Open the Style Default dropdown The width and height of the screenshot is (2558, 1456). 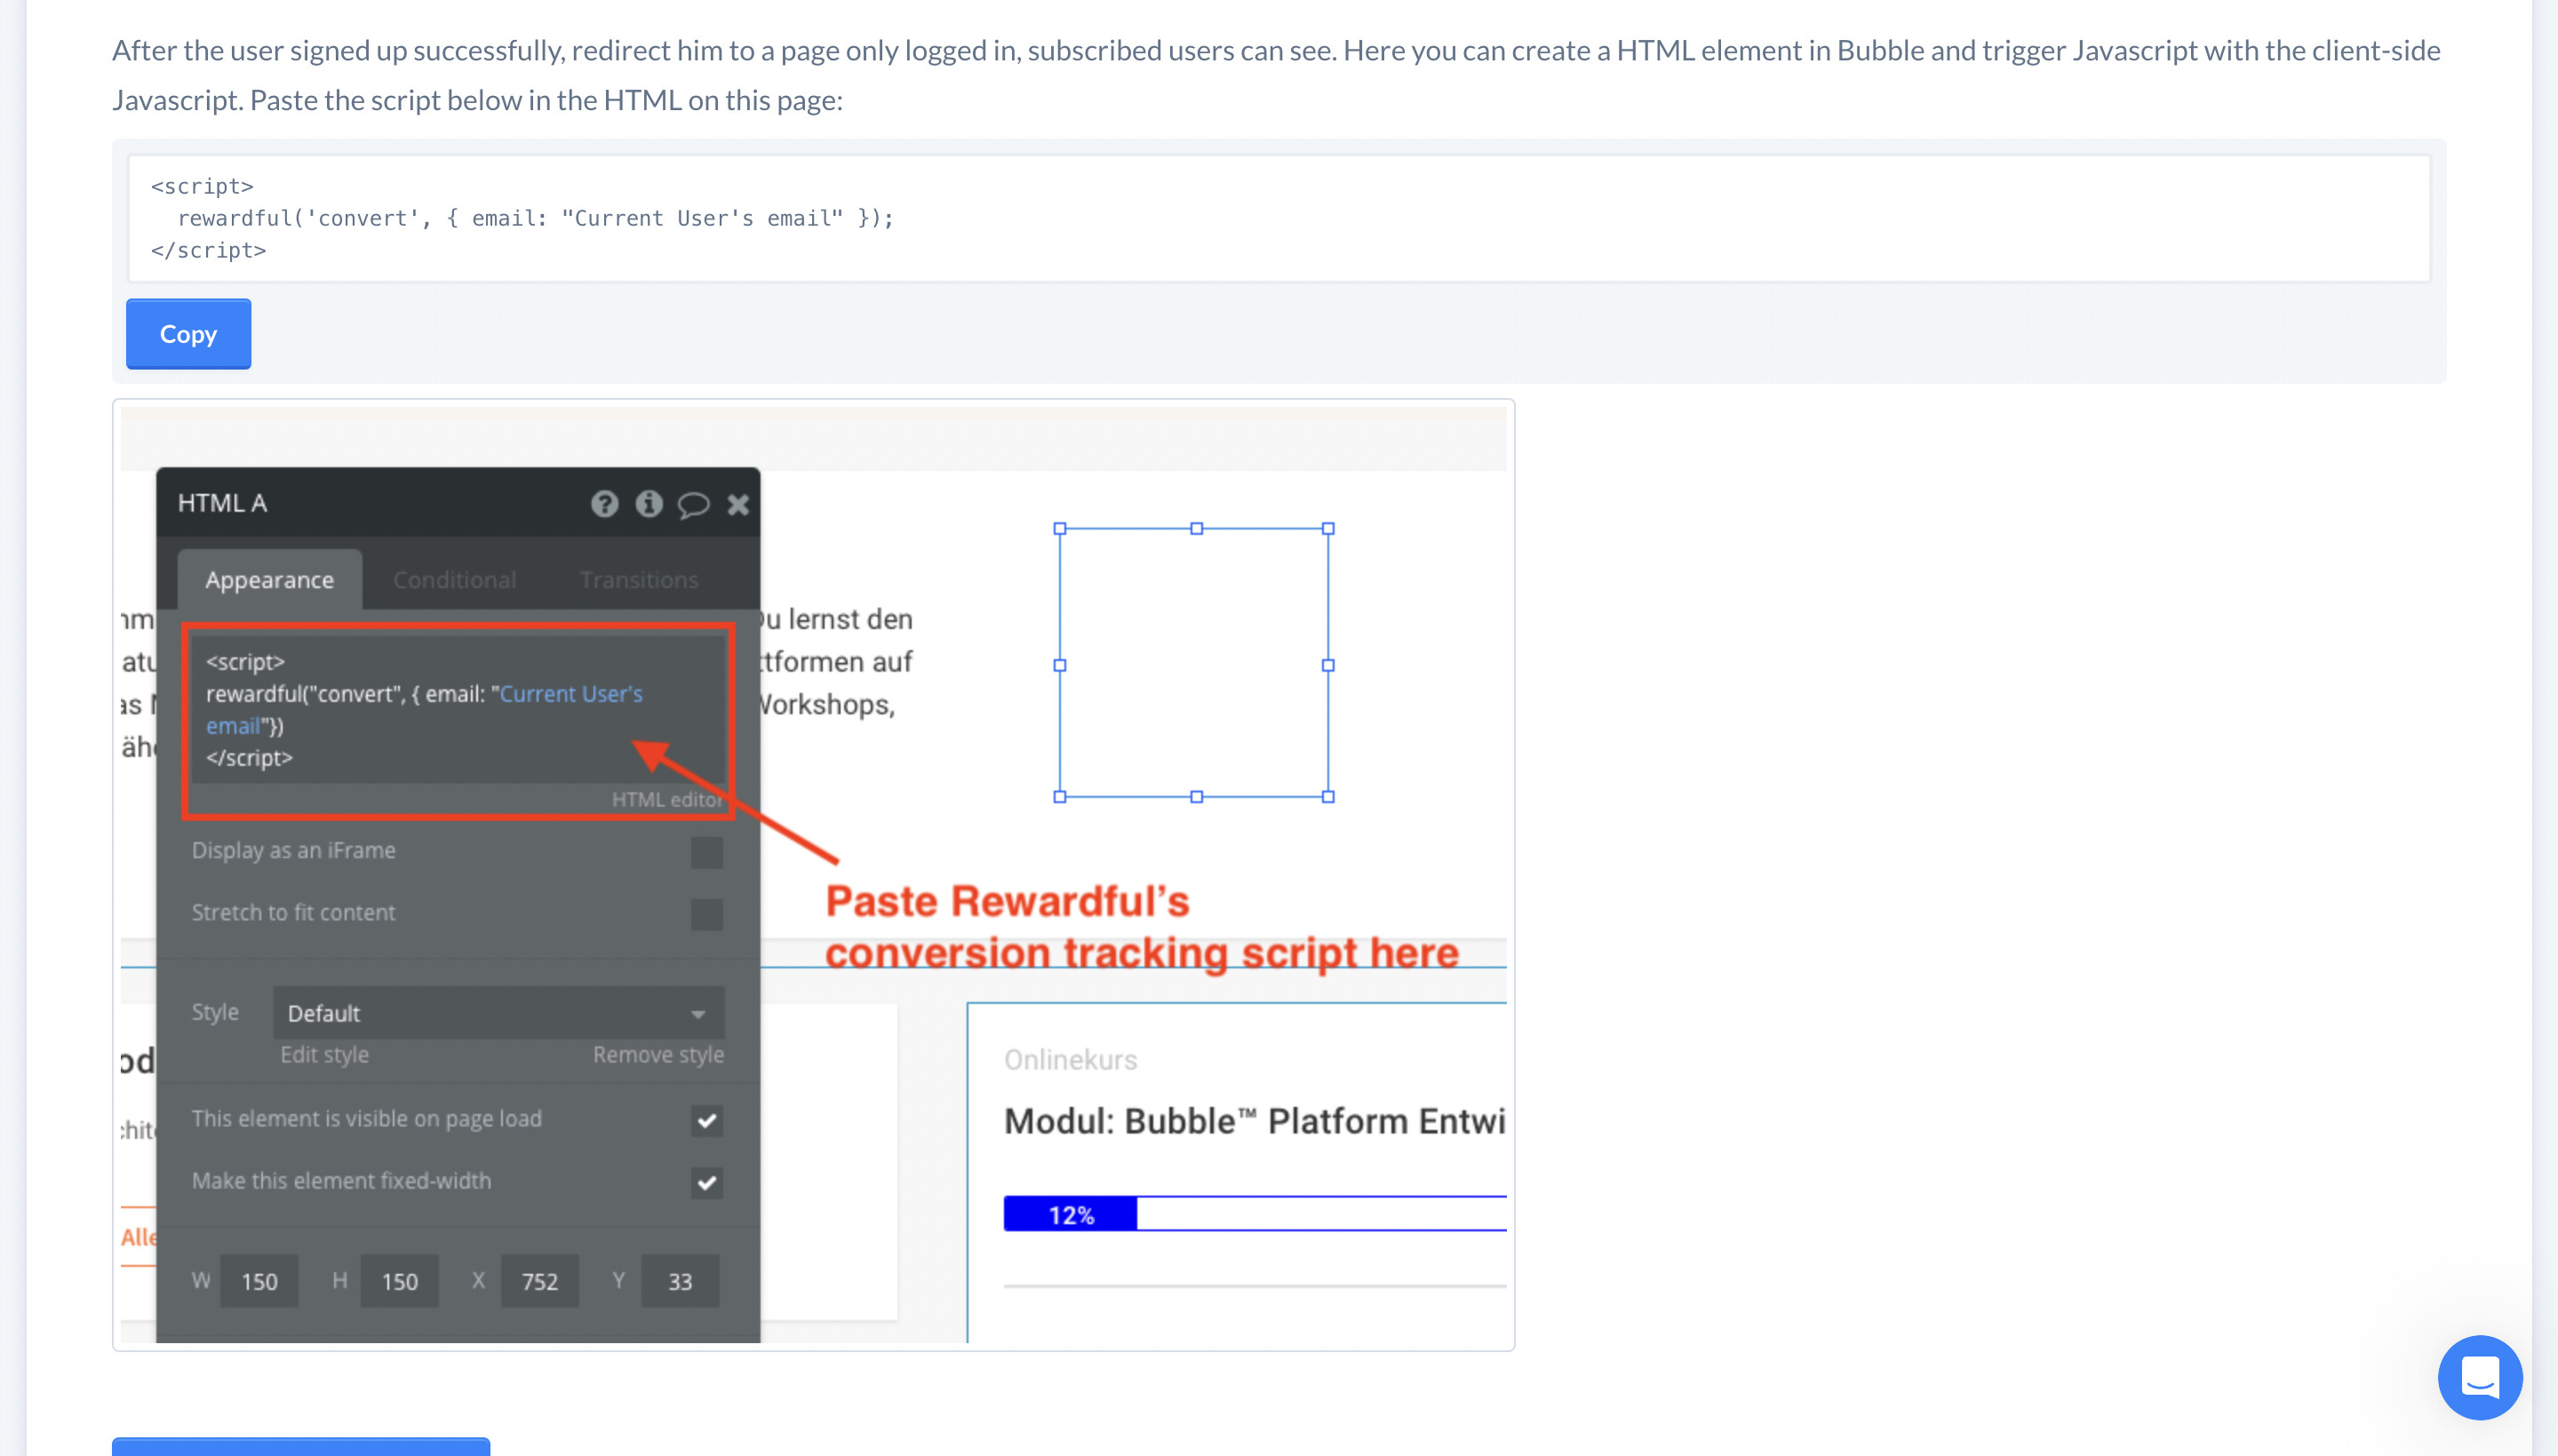tap(498, 1013)
